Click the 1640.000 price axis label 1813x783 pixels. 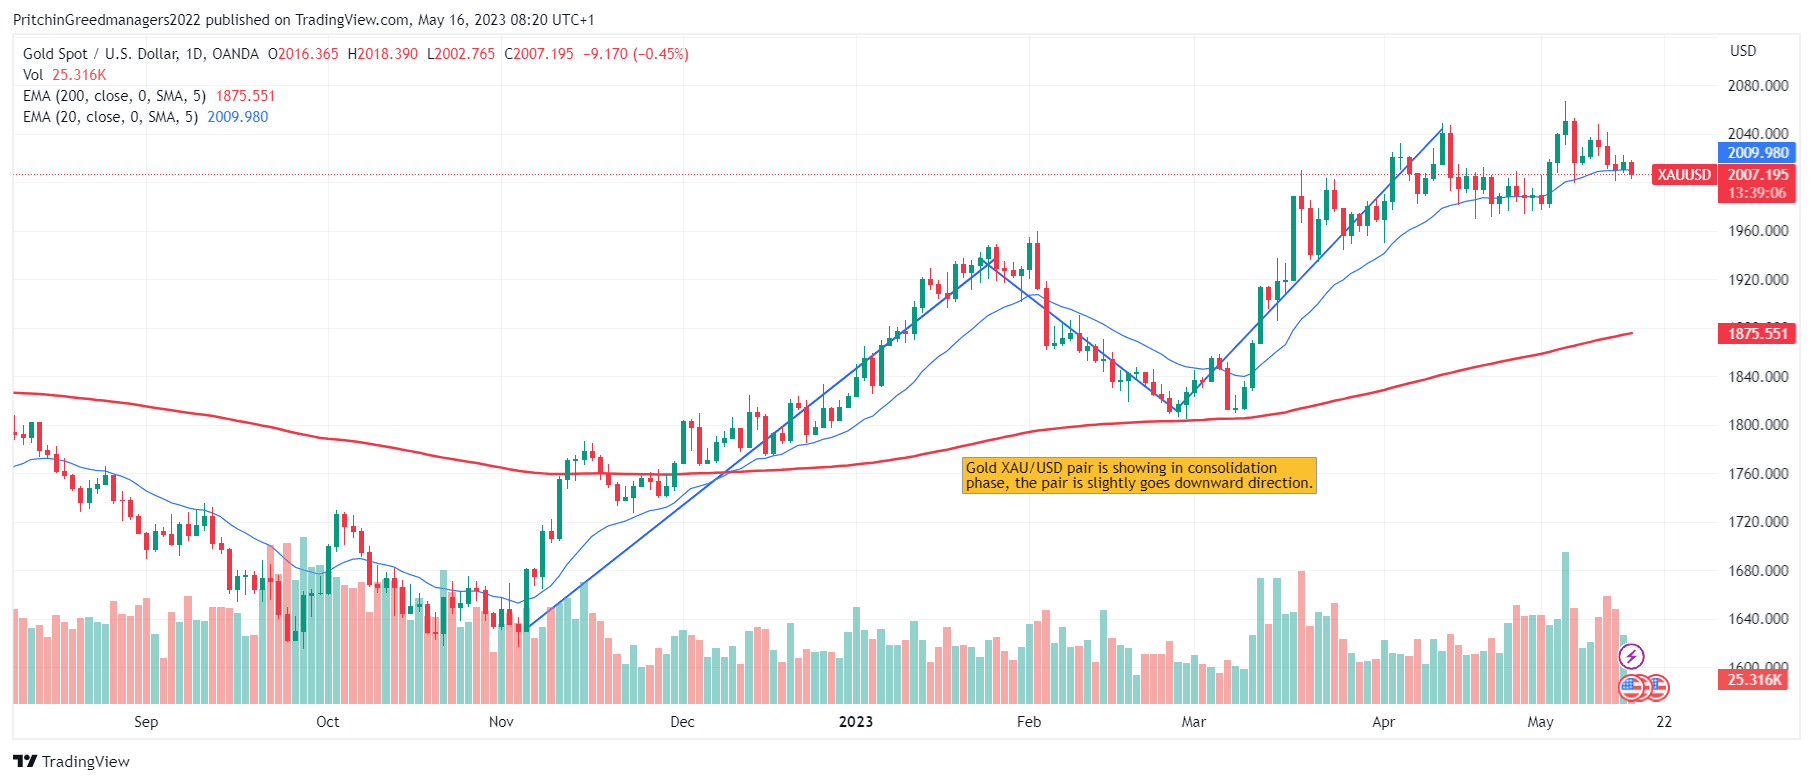(1758, 619)
